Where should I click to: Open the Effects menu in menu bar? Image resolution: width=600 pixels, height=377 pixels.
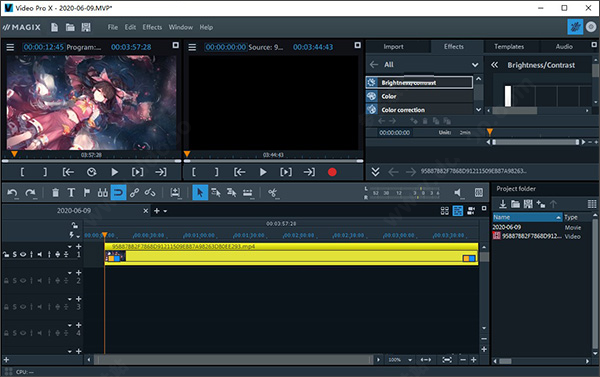coord(152,27)
